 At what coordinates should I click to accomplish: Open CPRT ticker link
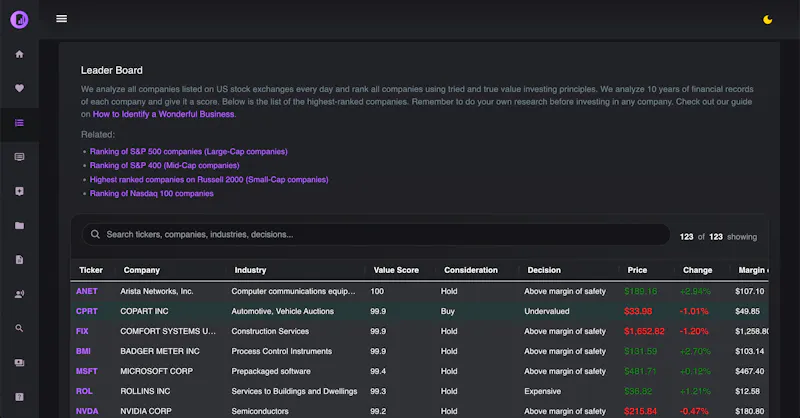point(87,311)
